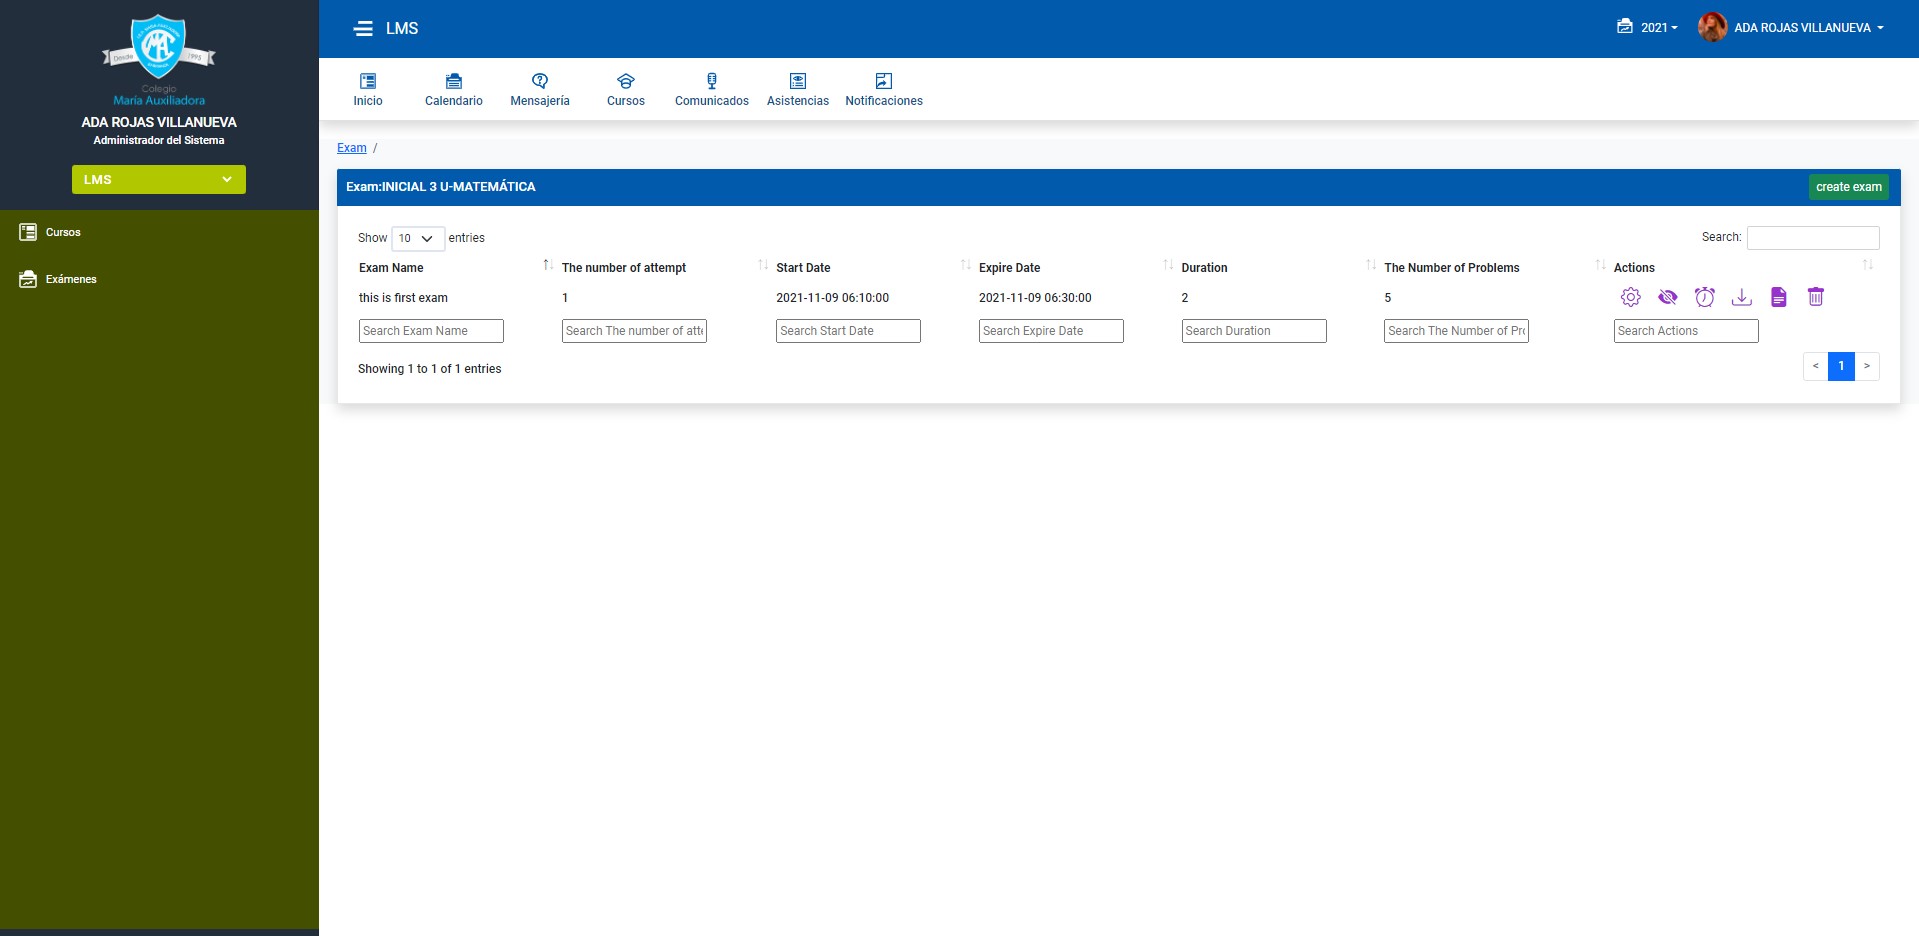Focus Search Duration filter field
This screenshot has width=1919, height=936.
point(1254,331)
